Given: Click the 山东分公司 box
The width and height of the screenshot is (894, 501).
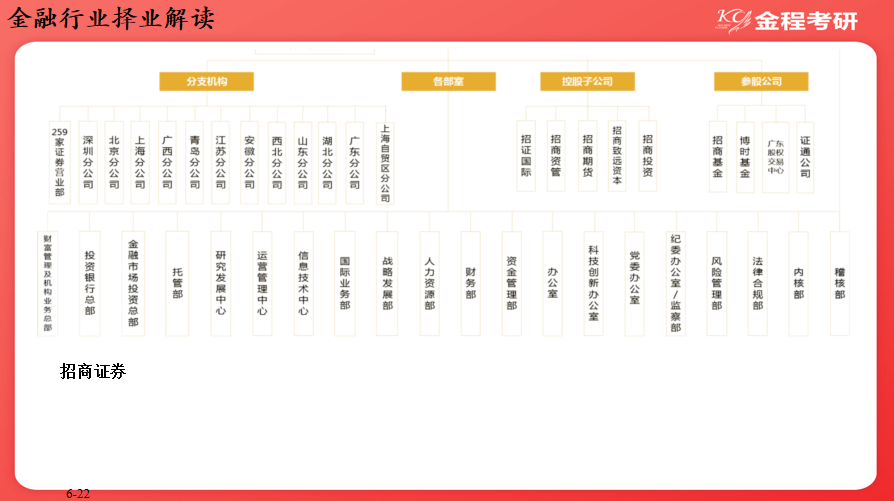Looking at the screenshot, I should (303, 162).
